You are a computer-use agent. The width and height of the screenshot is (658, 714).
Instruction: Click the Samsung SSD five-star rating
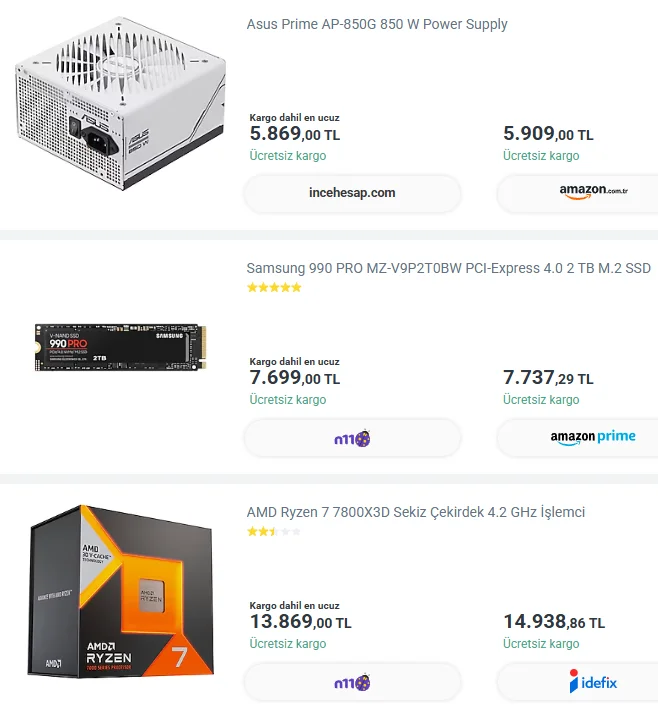point(274,288)
